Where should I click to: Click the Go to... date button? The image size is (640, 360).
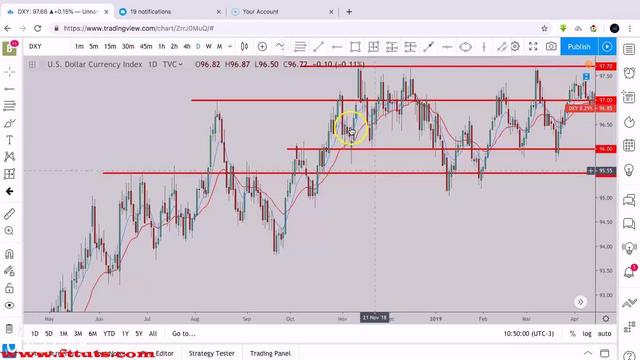(184, 333)
